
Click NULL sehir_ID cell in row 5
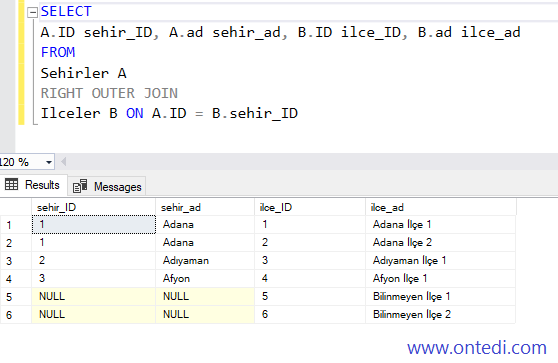pos(94,296)
